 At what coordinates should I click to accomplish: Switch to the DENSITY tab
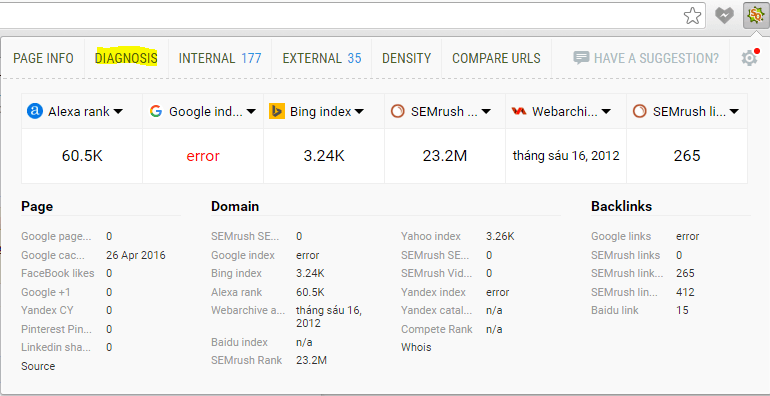[407, 58]
